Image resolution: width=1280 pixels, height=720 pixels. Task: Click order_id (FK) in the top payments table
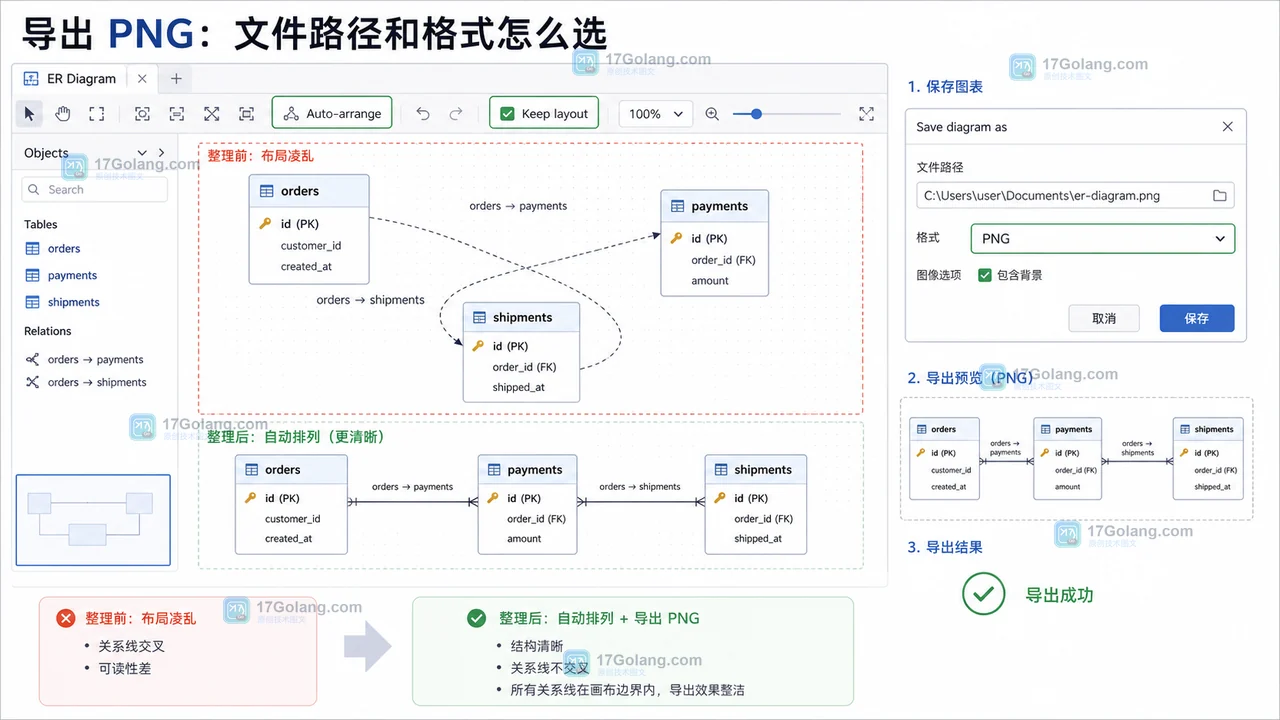click(723, 260)
